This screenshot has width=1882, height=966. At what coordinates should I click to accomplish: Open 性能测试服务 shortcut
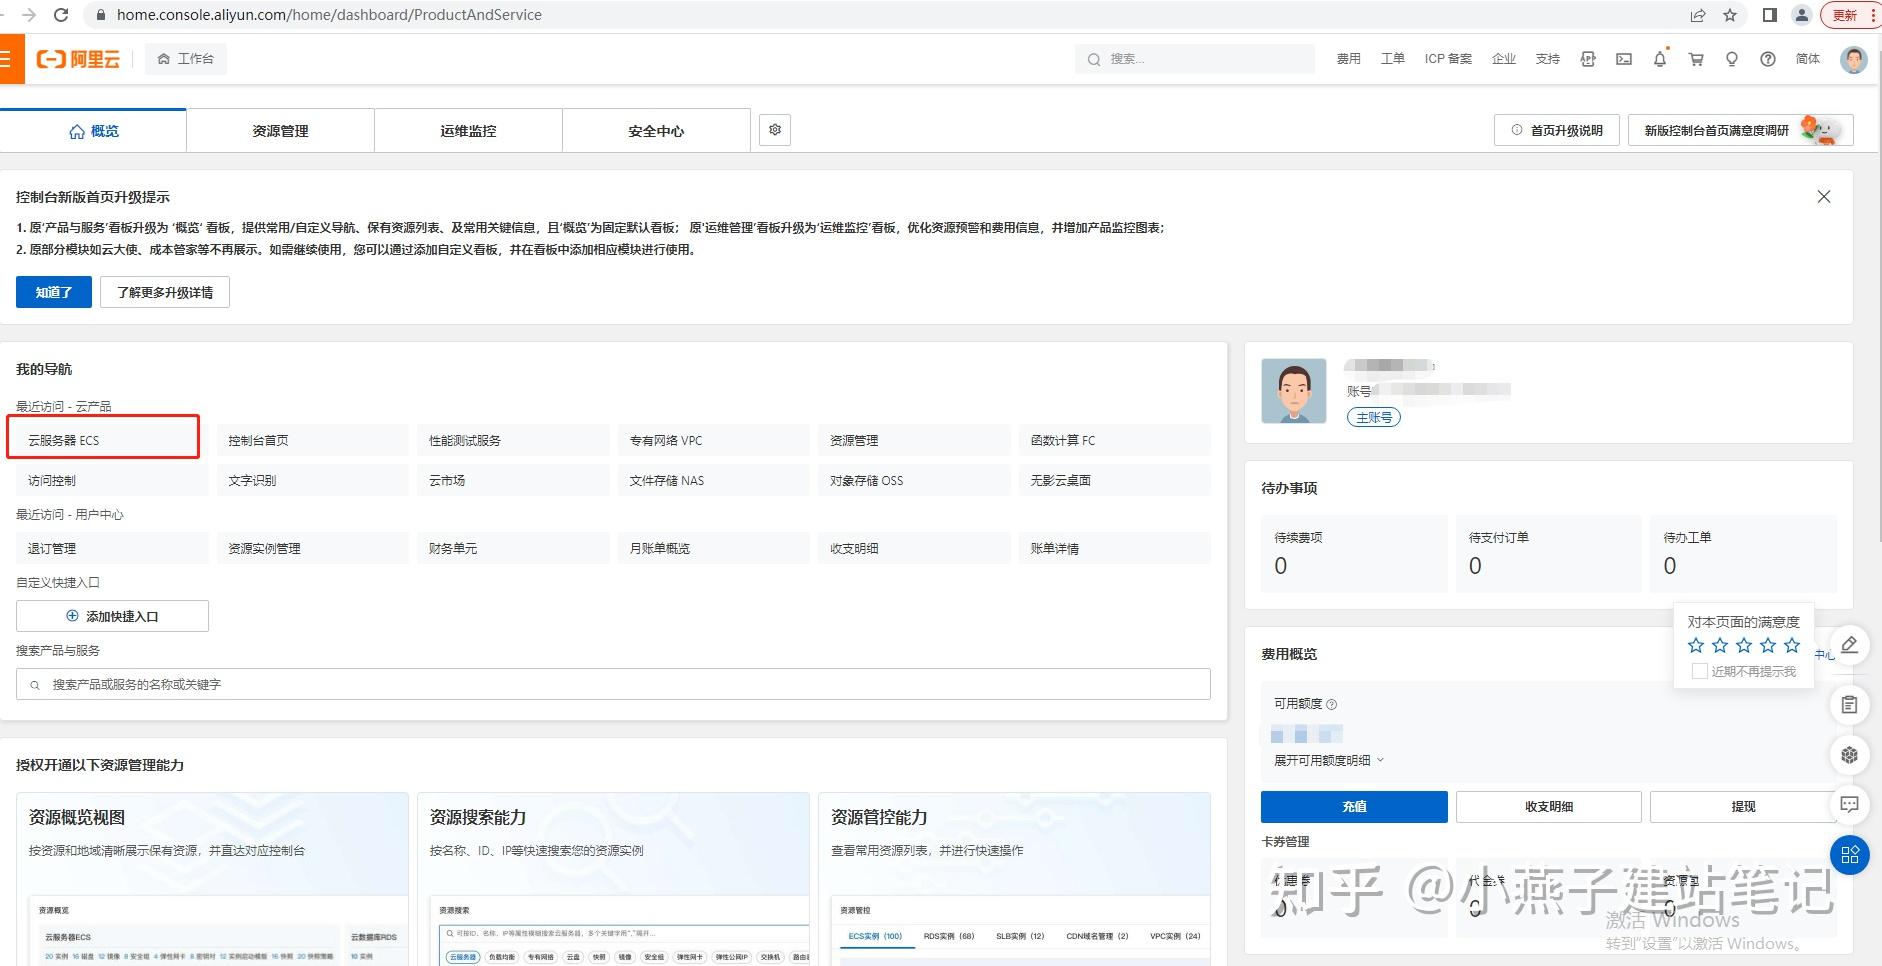click(x=513, y=440)
